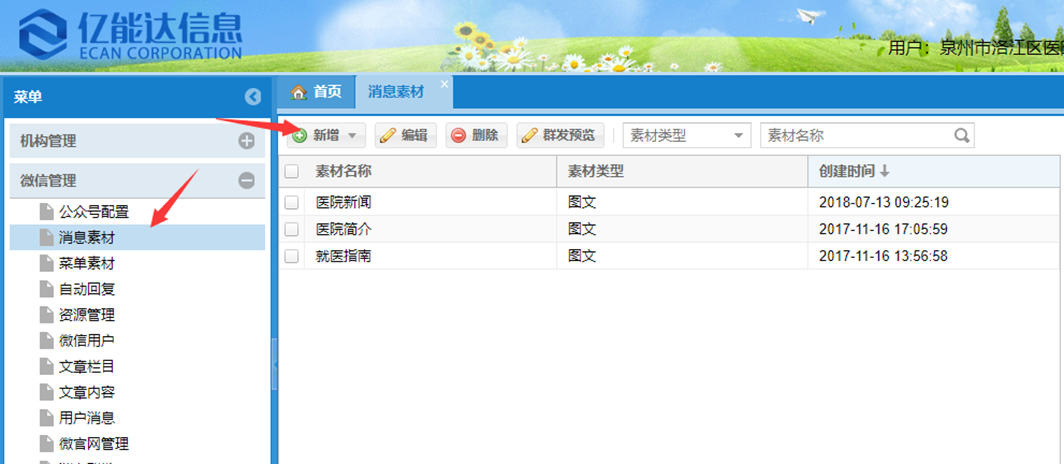Click the red minus icon for 删除
This screenshot has width=1064, height=464.
click(x=458, y=136)
